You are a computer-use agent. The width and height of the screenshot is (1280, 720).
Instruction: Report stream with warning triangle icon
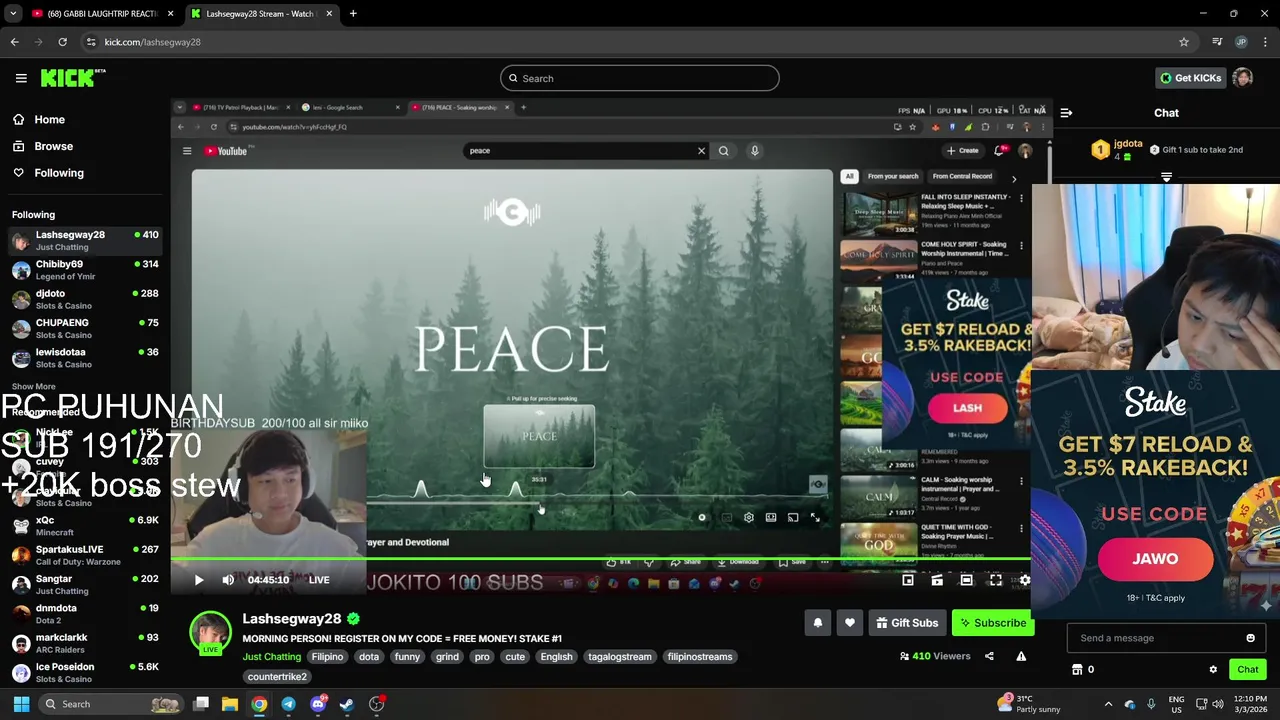(x=1021, y=656)
